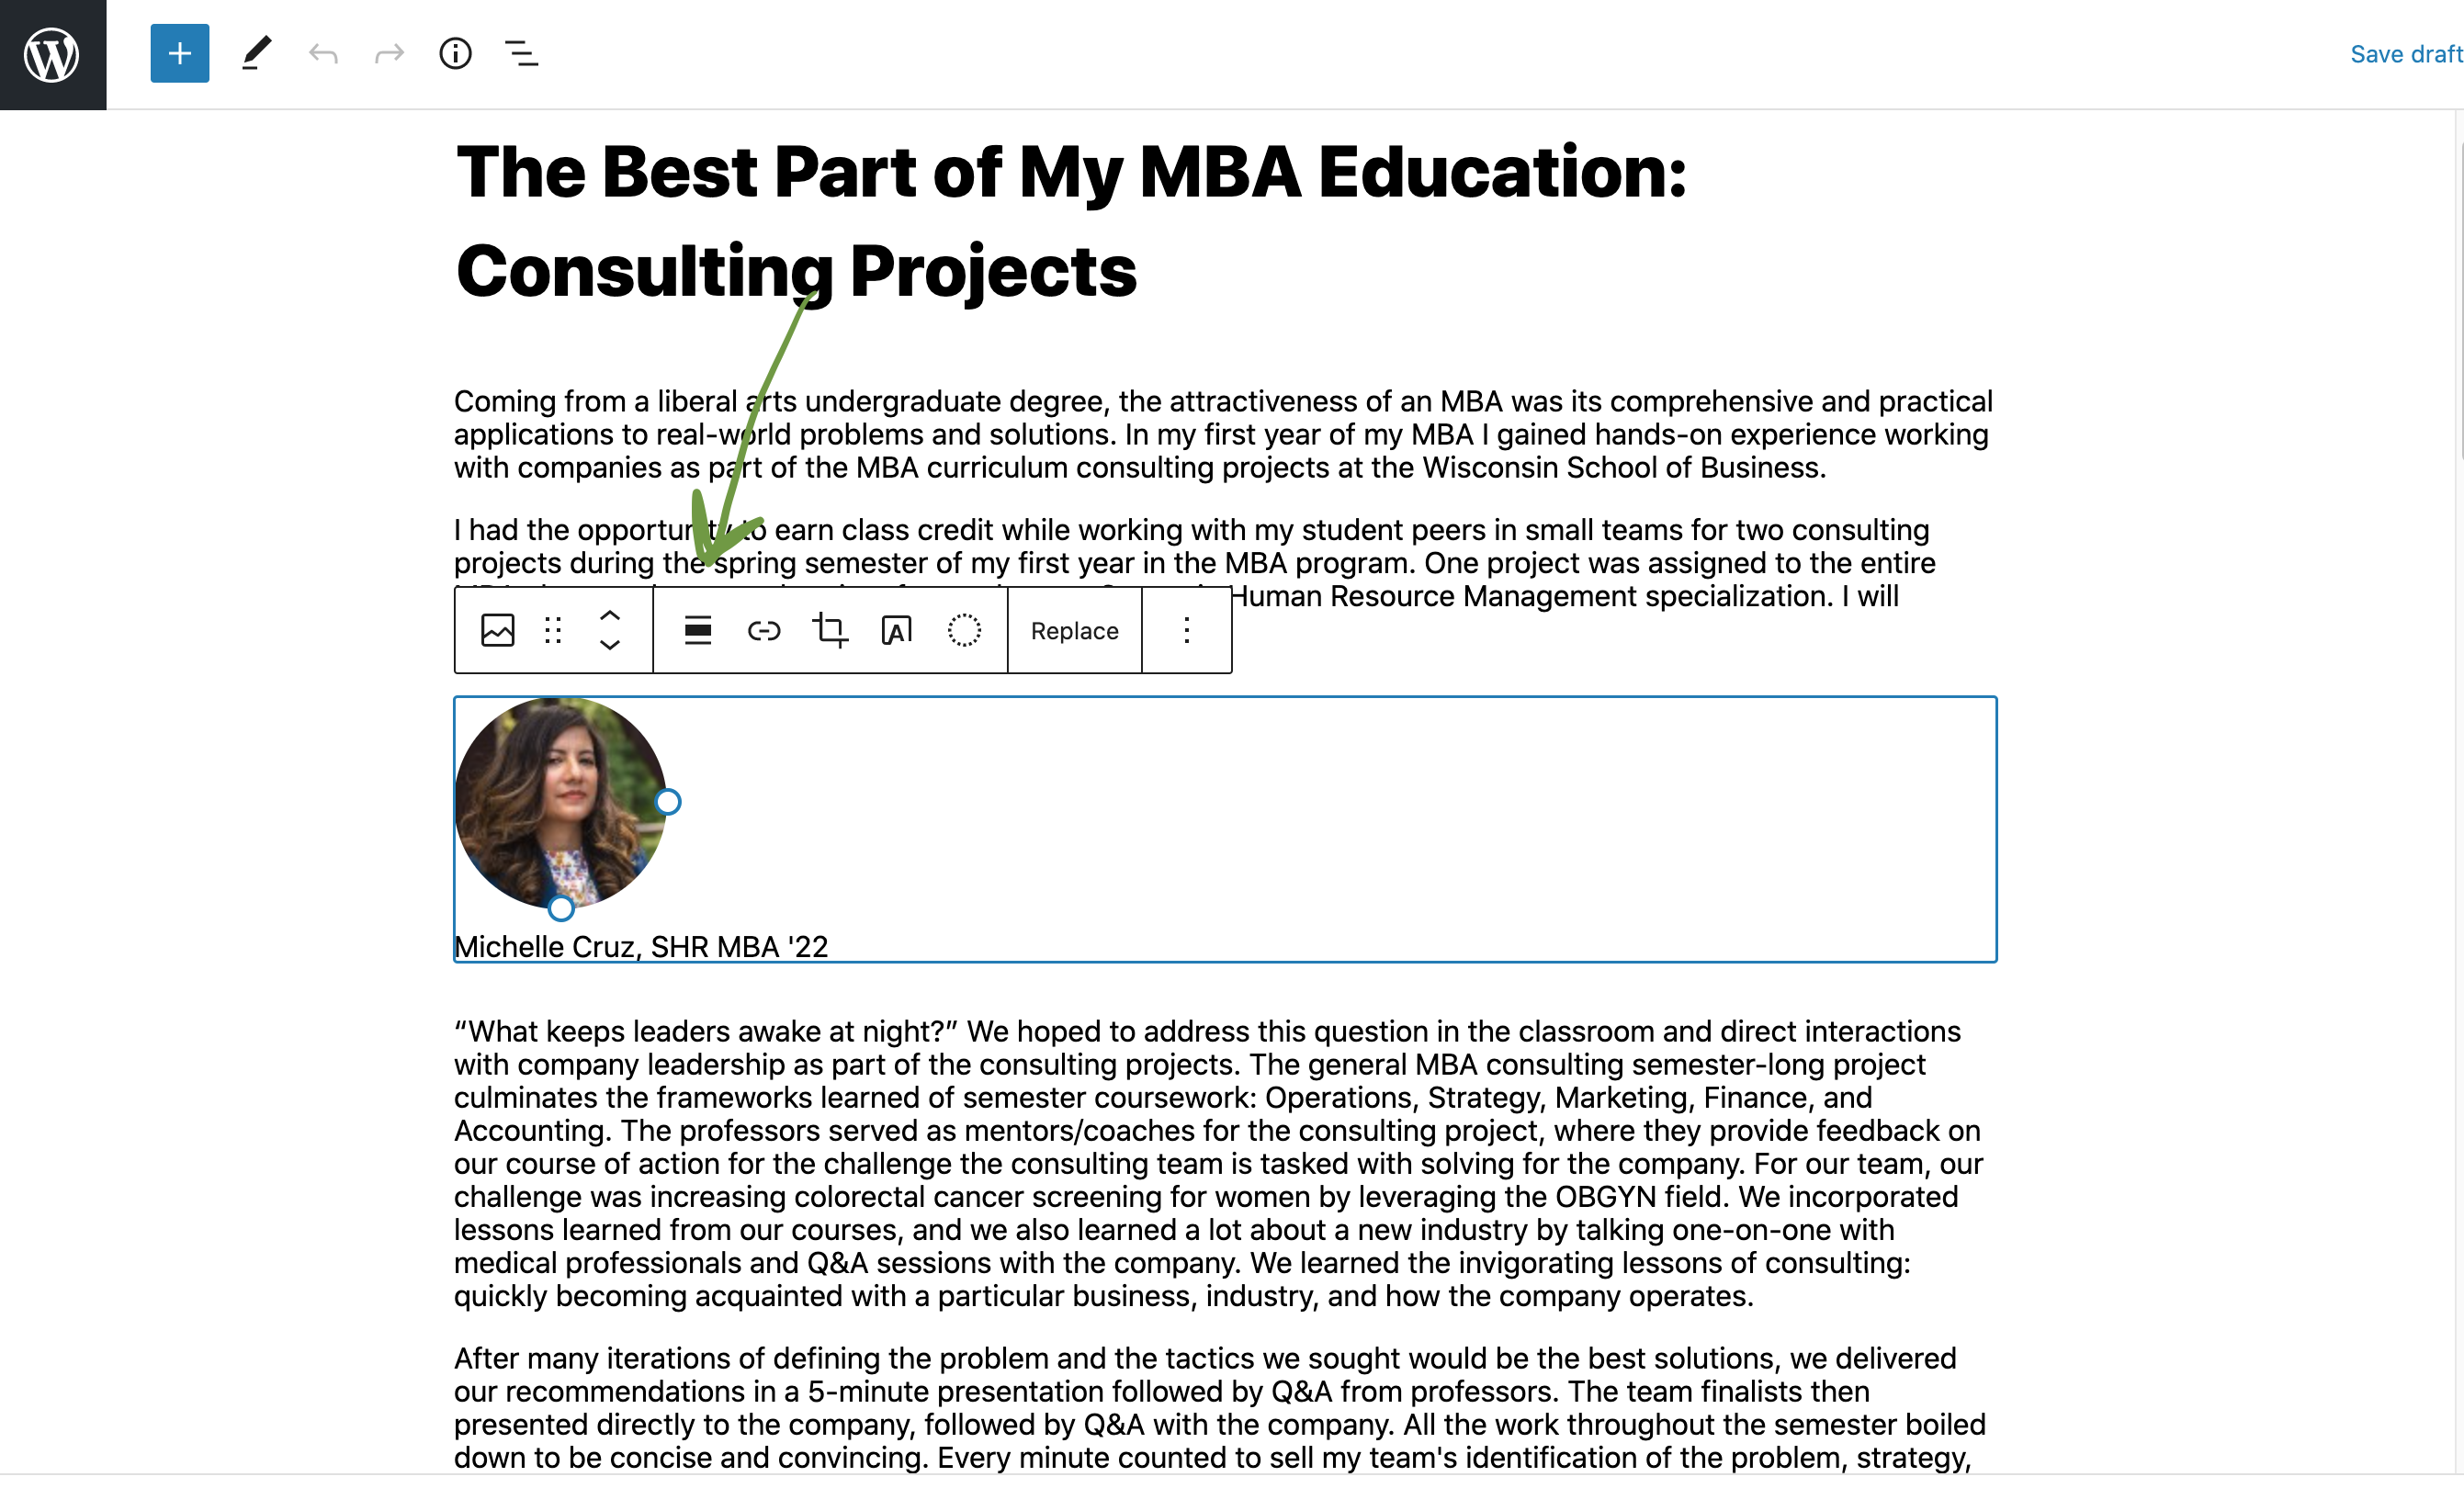2464x1488 pixels.
Task: Open the block Options three-dot menu
Action: [x=1186, y=630]
